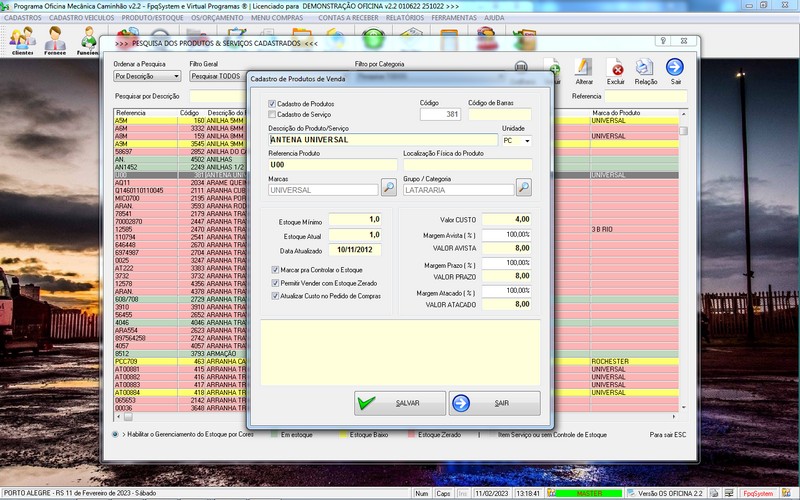Click the SALVAR button
800x500 pixels.
pyautogui.click(x=400, y=403)
